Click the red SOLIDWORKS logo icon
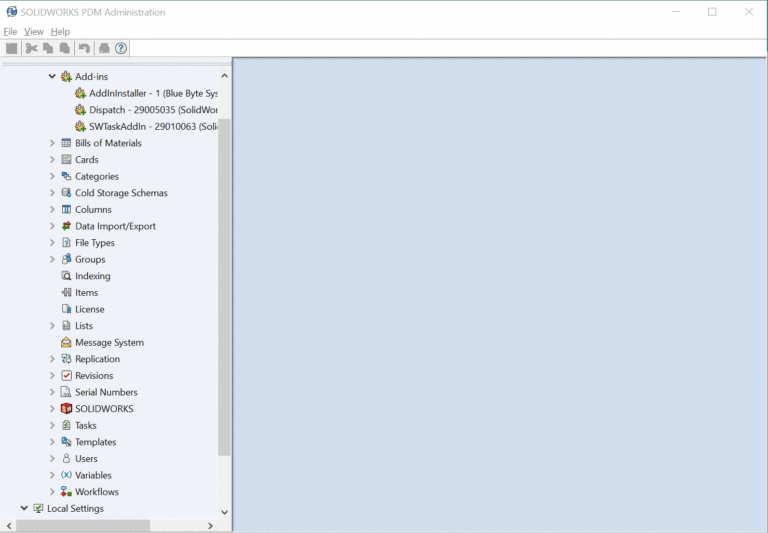This screenshot has height=533, width=768. coord(66,409)
